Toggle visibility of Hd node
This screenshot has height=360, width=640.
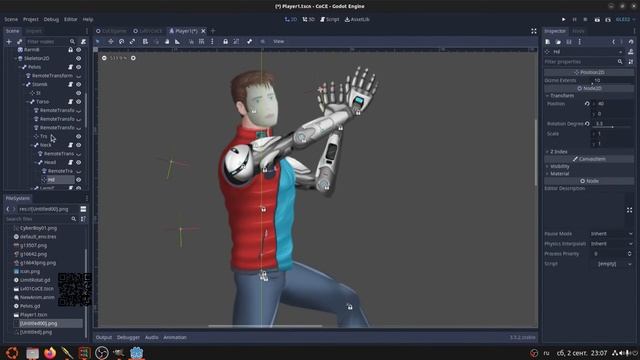(x=78, y=180)
